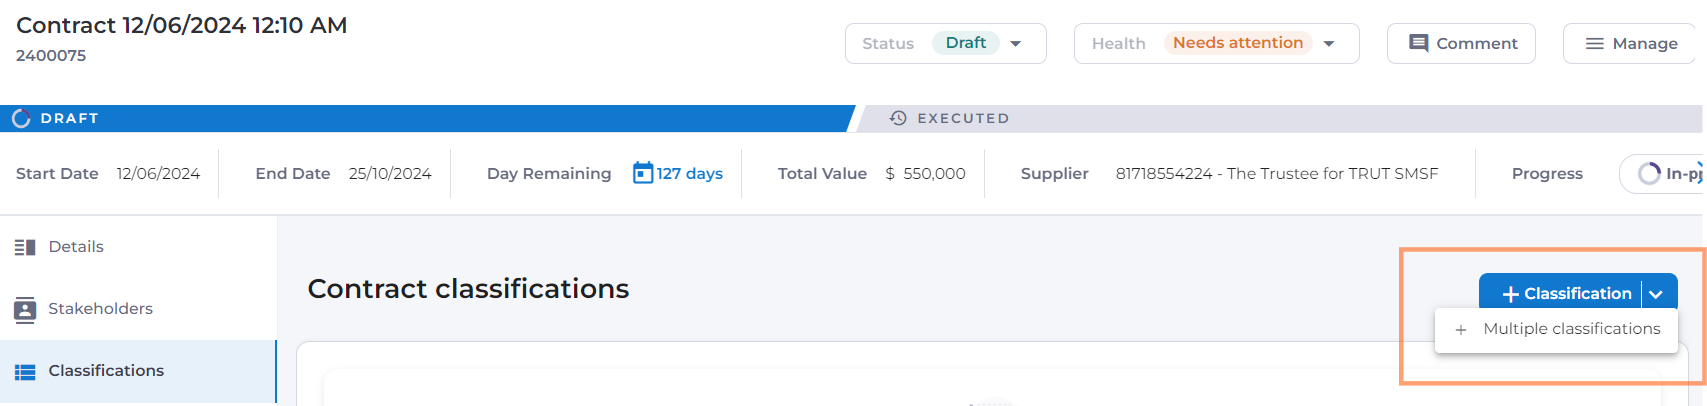The height and width of the screenshot is (406, 1707).
Task: Click the Manage hamburger menu icon
Action: click(x=1595, y=44)
